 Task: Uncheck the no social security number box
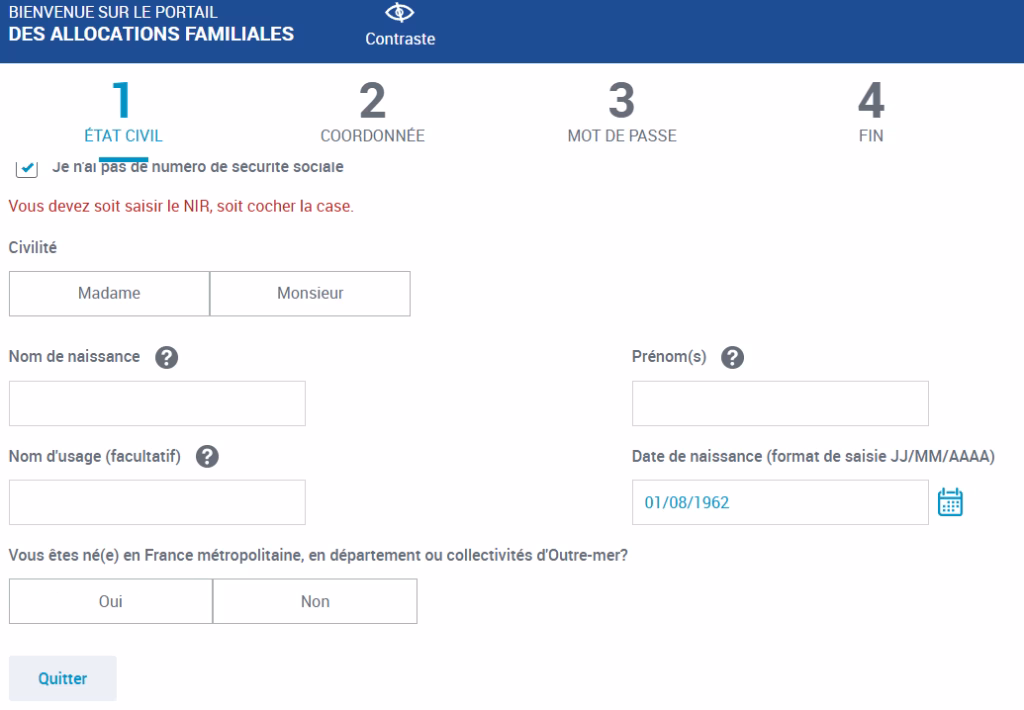[x=29, y=168]
